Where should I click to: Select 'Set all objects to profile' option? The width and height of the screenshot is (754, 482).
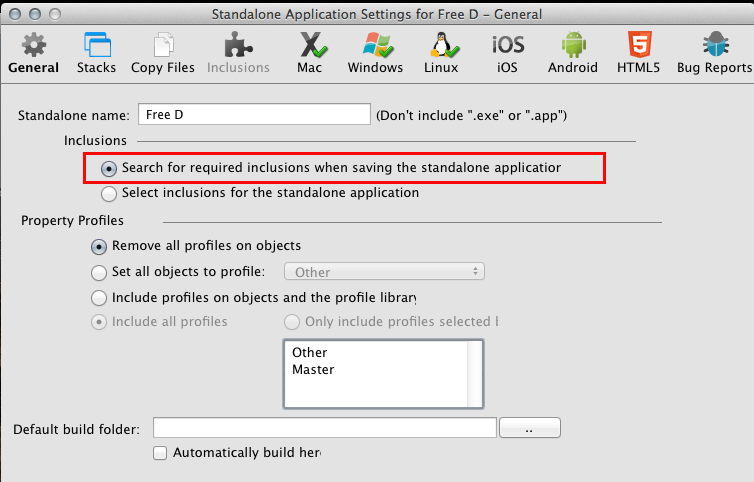click(99, 273)
